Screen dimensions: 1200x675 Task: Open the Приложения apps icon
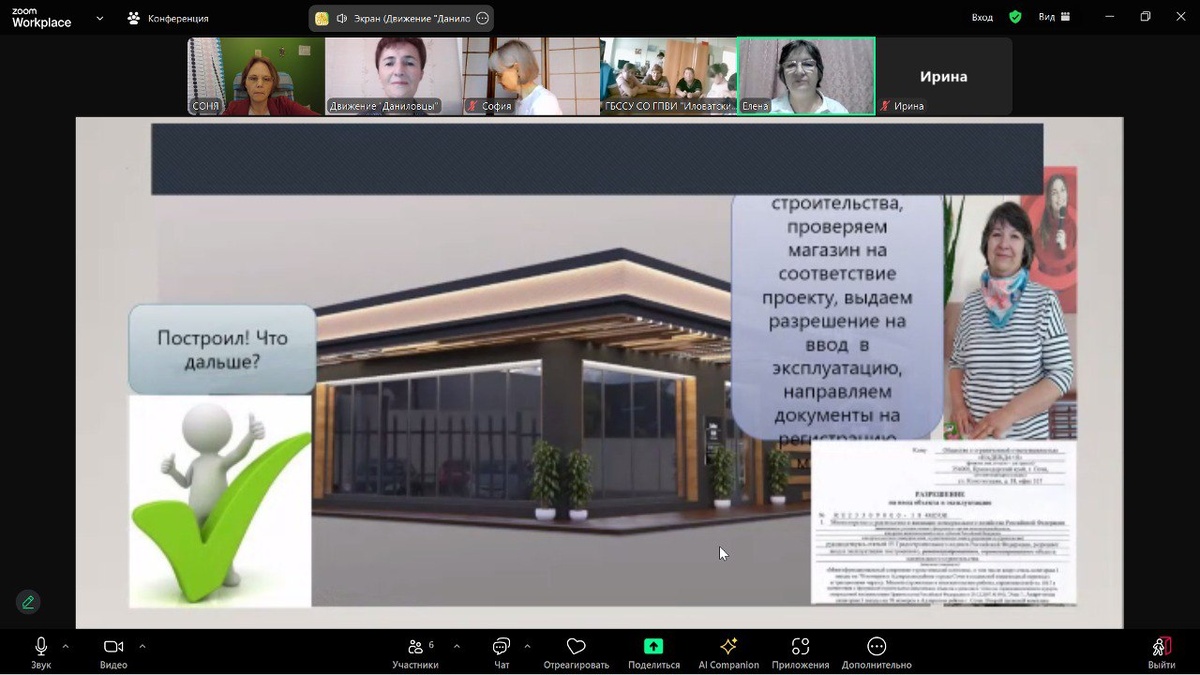800,646
